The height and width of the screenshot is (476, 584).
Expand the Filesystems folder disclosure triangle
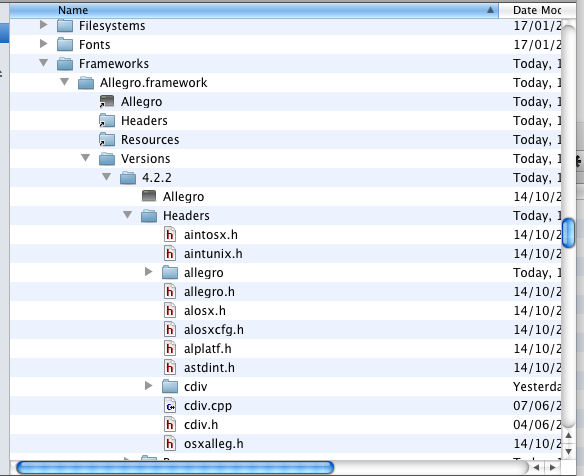pyautogui.click(x=44, y=25)
